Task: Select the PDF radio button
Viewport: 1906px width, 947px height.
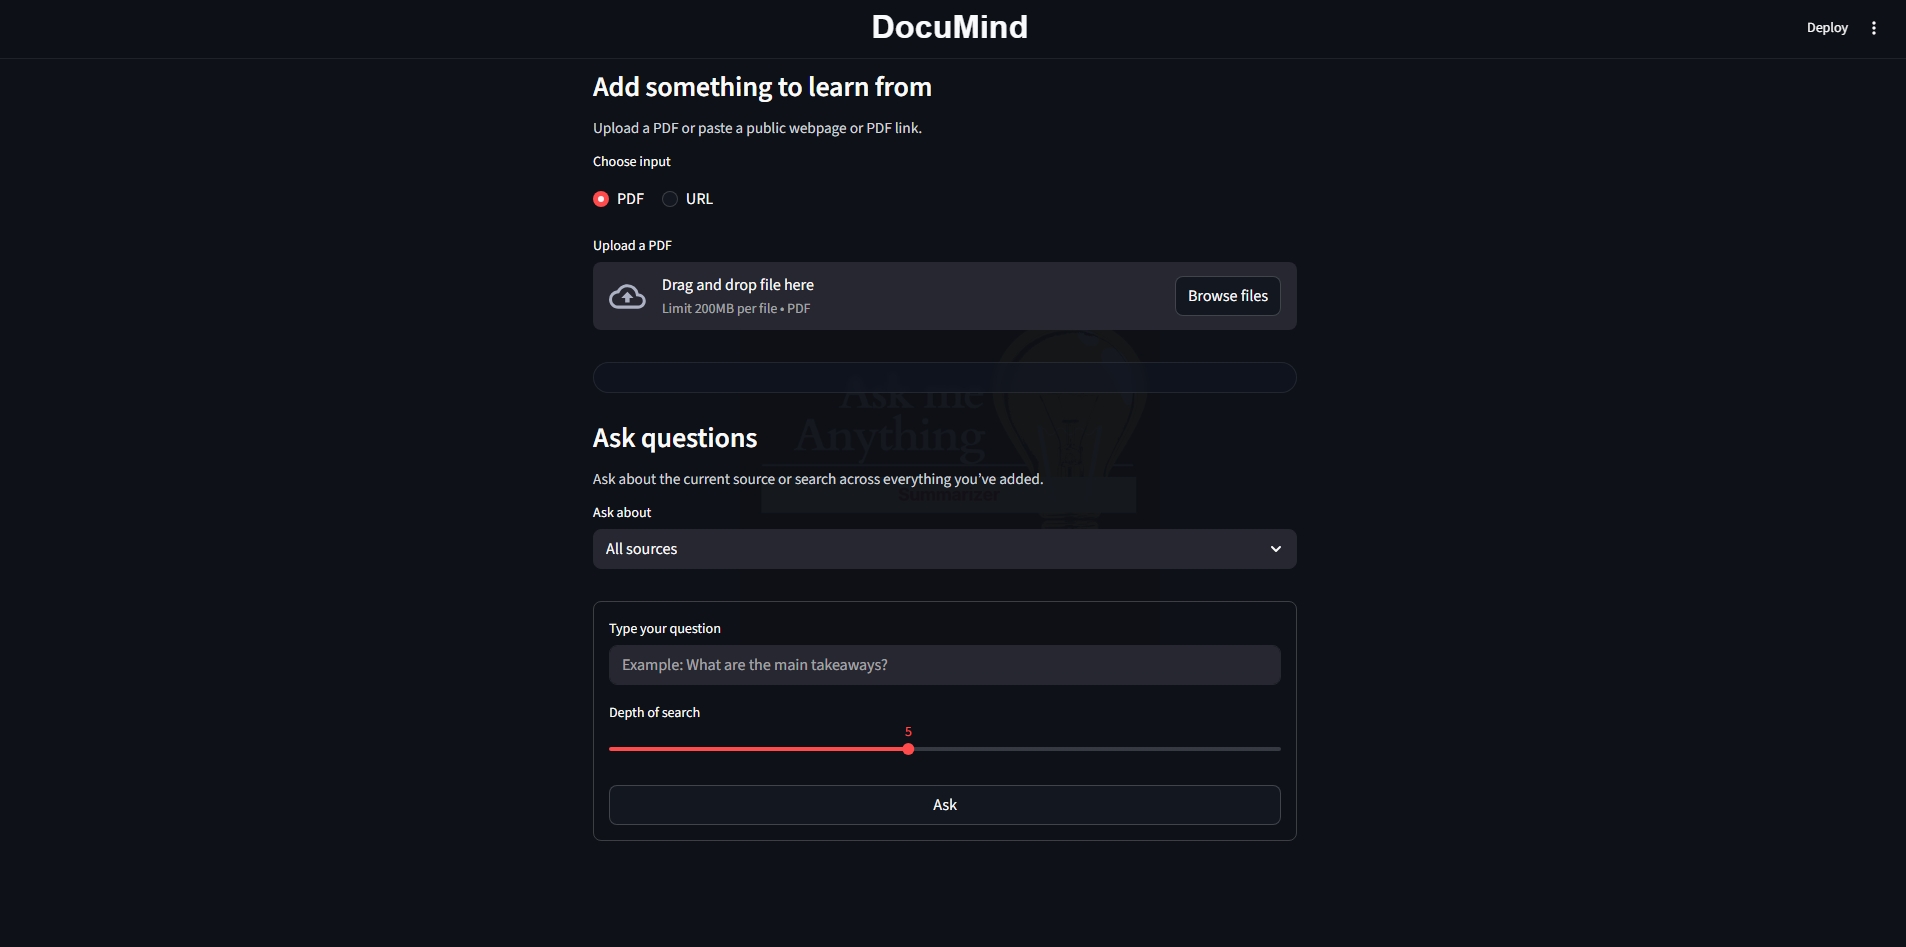Action: tap(601, 199)
